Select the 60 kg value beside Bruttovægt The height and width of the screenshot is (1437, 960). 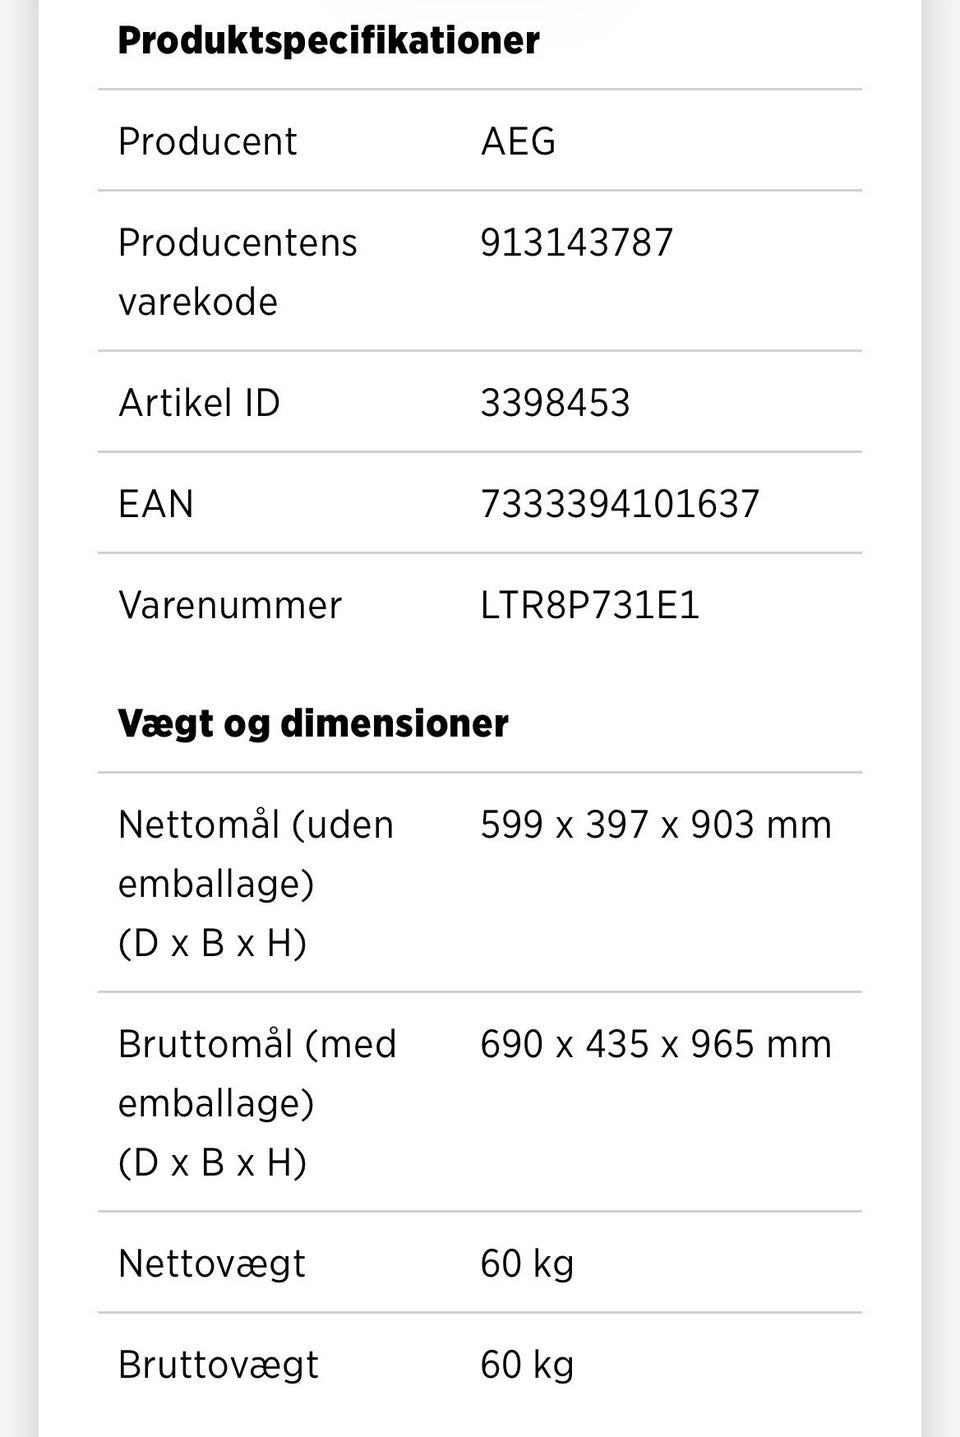click(x=527, y=1365)
